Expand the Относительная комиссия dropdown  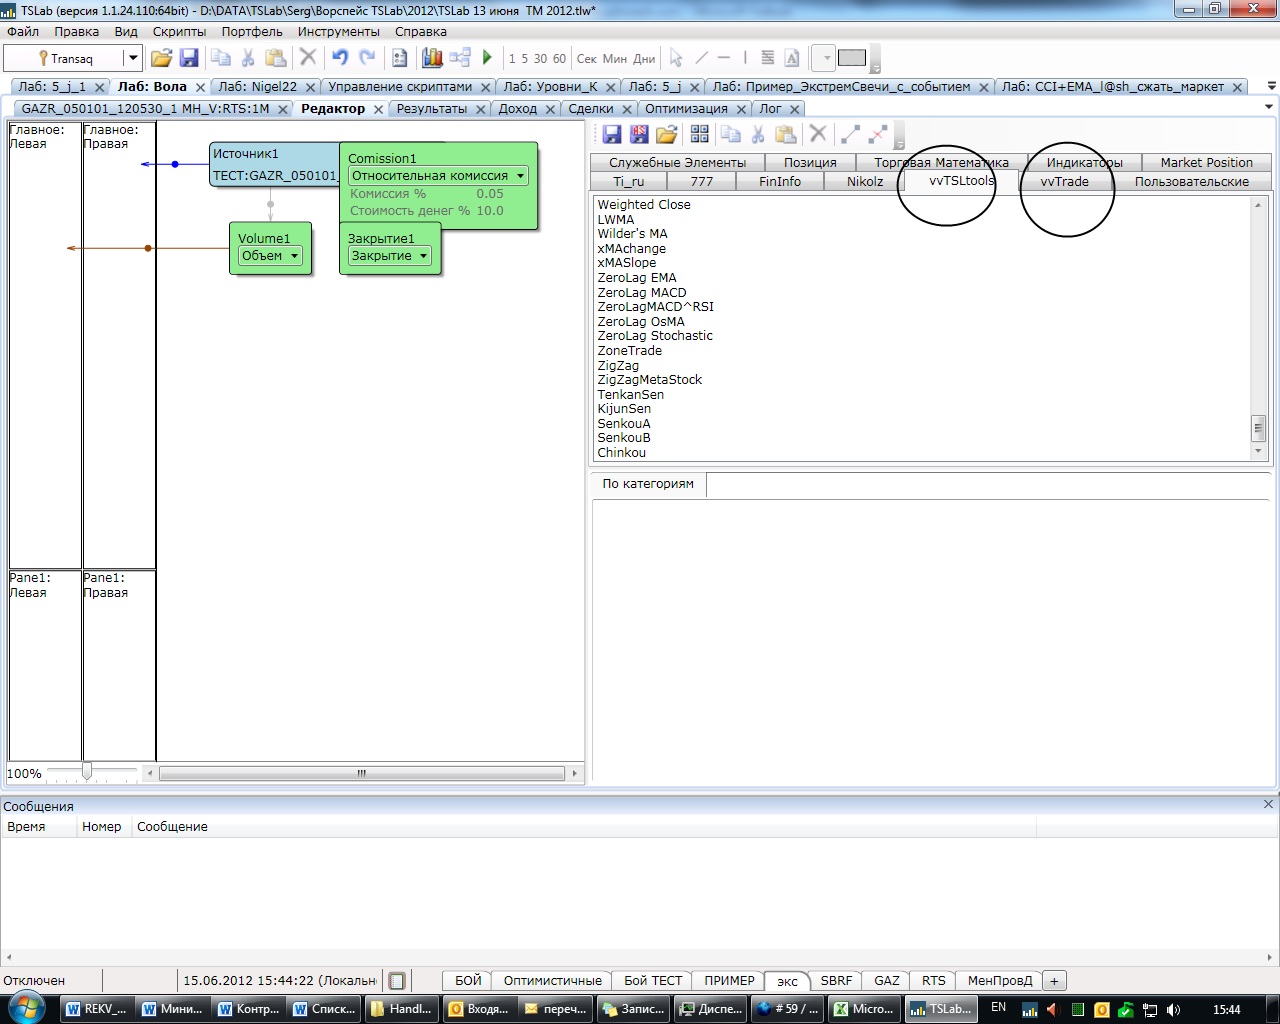pyautogui.click(x=520, y=176)
